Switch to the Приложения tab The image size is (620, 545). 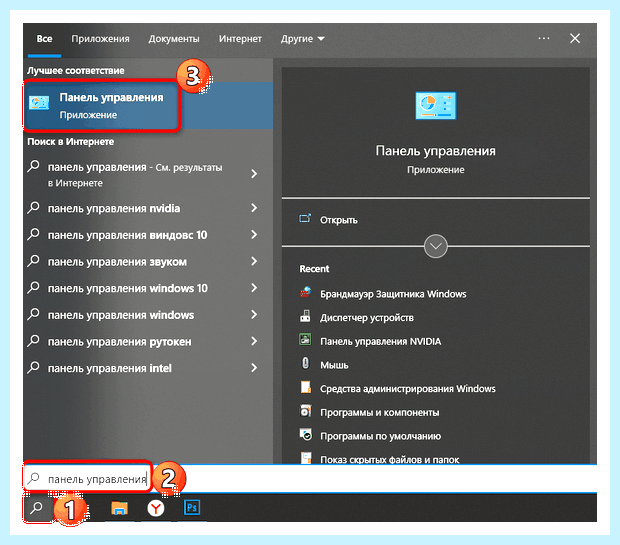(100, 39)
